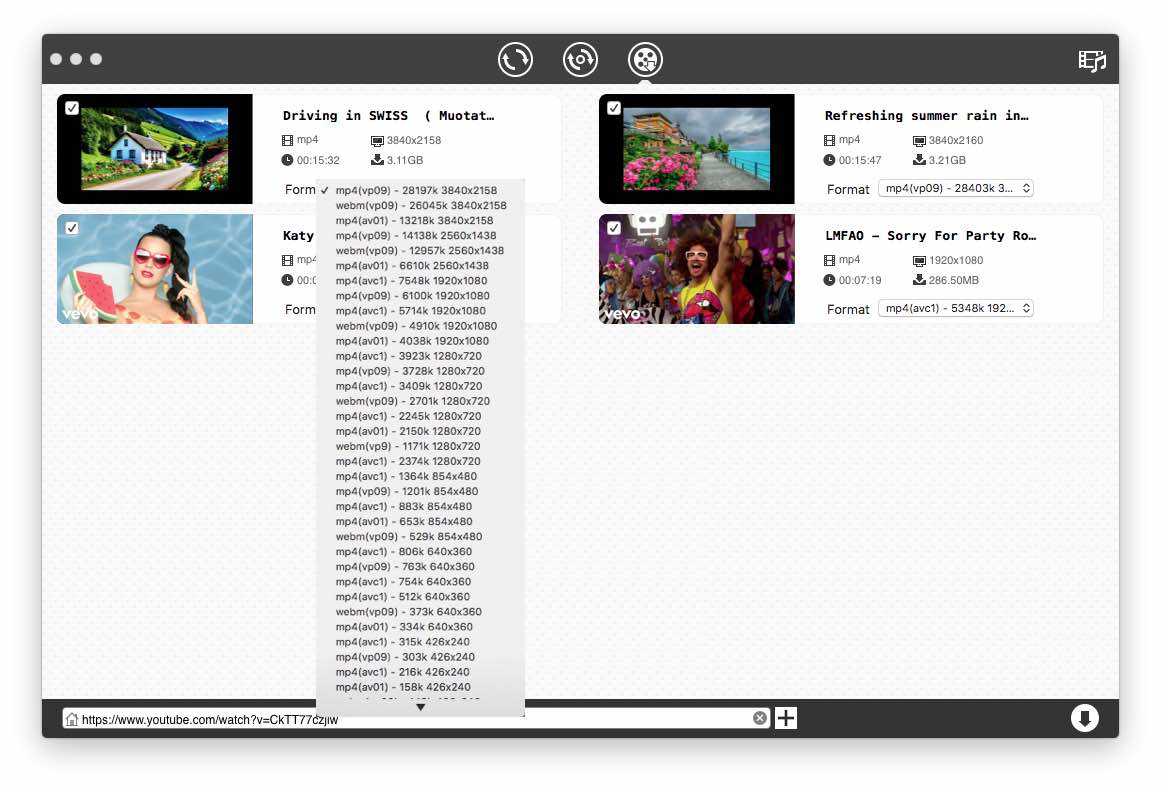The image size is (1161, 788).
Task: Open the media library icon at top right
Action: coord(1091,60)
